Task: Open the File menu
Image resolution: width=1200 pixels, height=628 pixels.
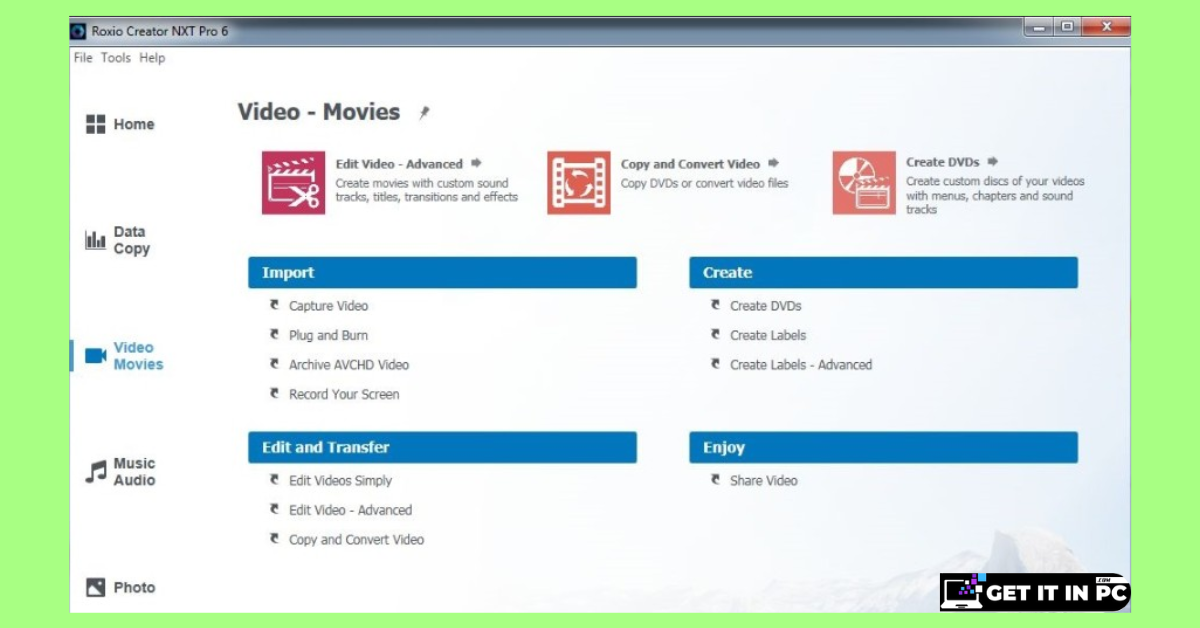Action: pyautogui.click(x=83, y=58)
